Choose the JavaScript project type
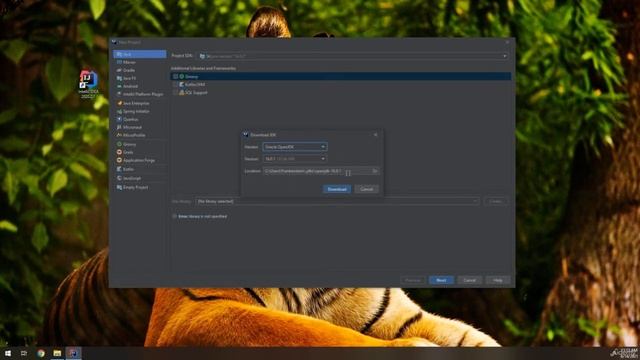The width and height of the screenshot is (640, 360). coord(140,178)
